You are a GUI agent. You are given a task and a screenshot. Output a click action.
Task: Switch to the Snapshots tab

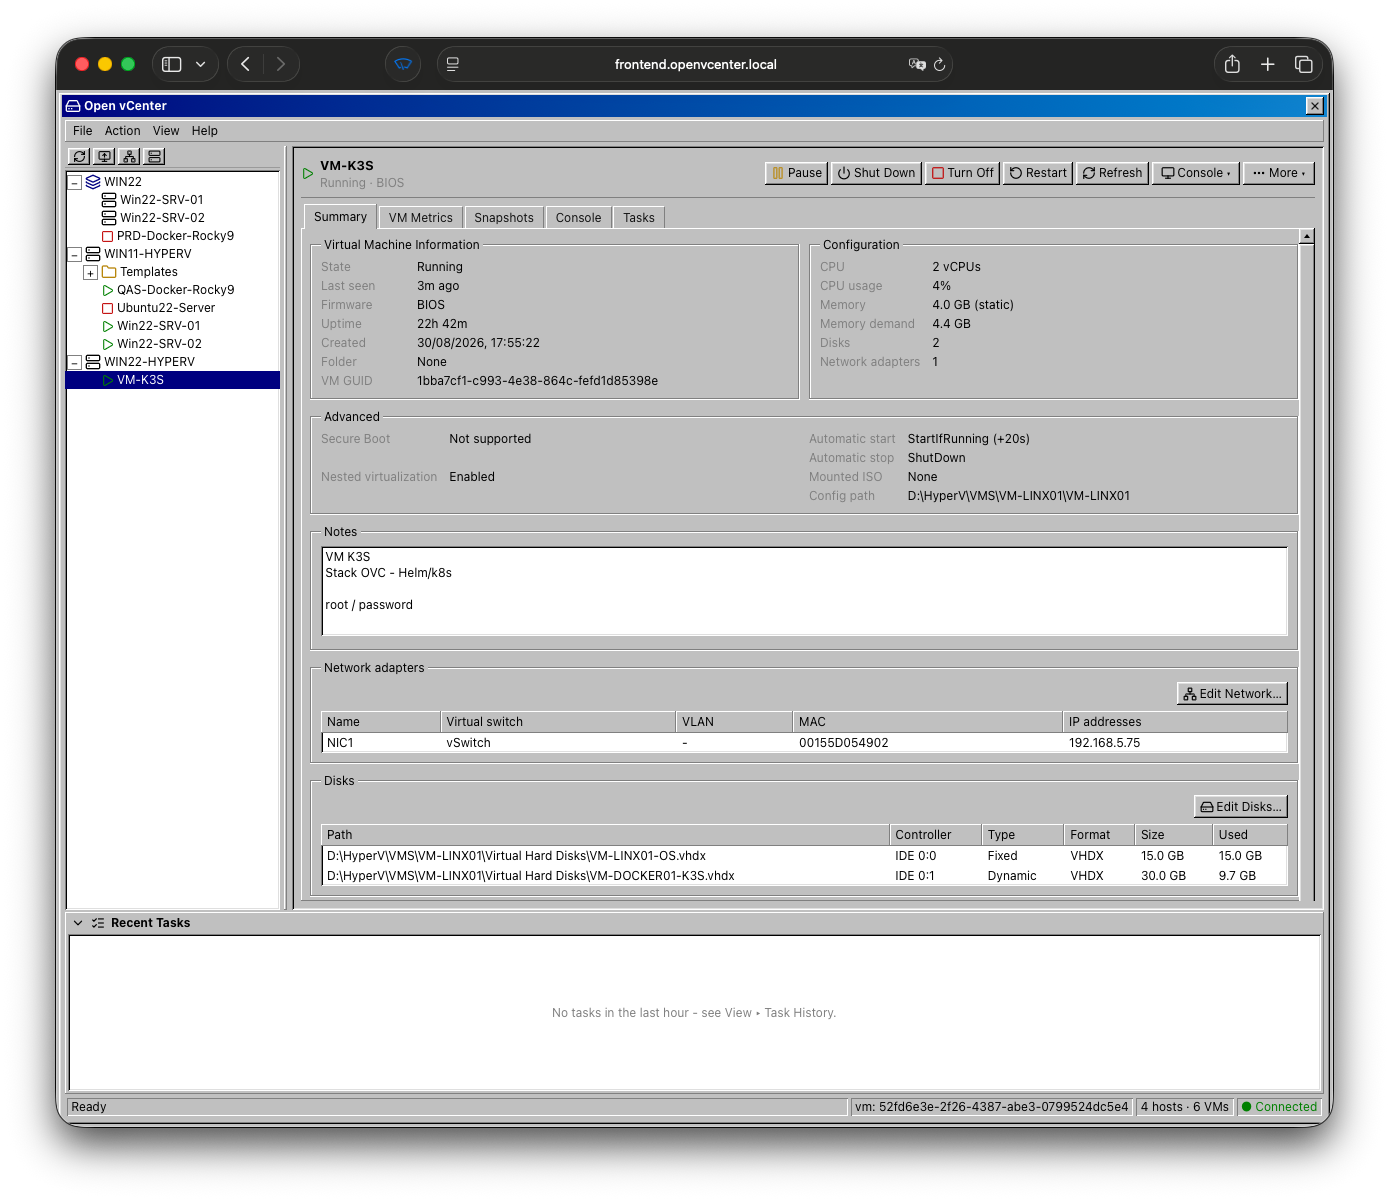[504, 218]
